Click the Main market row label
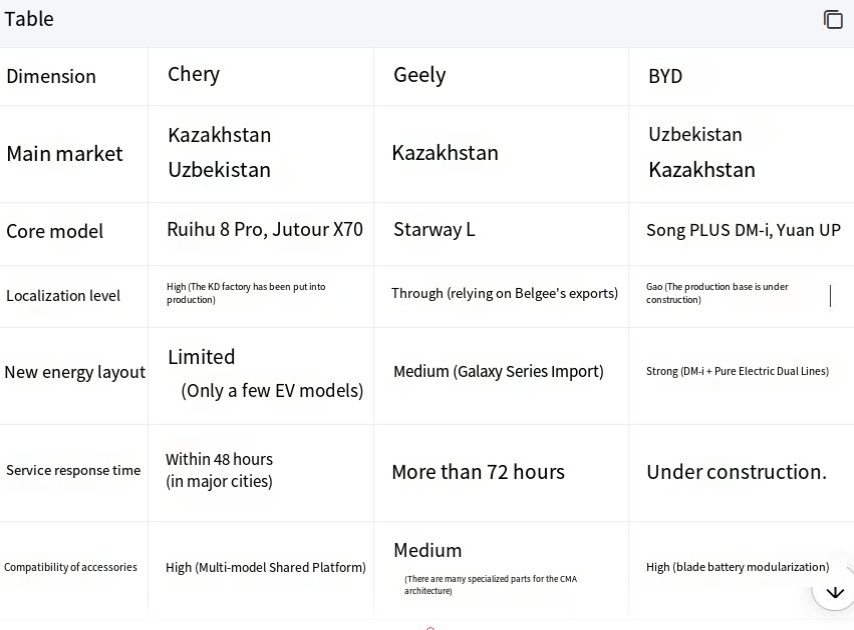Viewport: 854px width, 630px height. (64, 153)
